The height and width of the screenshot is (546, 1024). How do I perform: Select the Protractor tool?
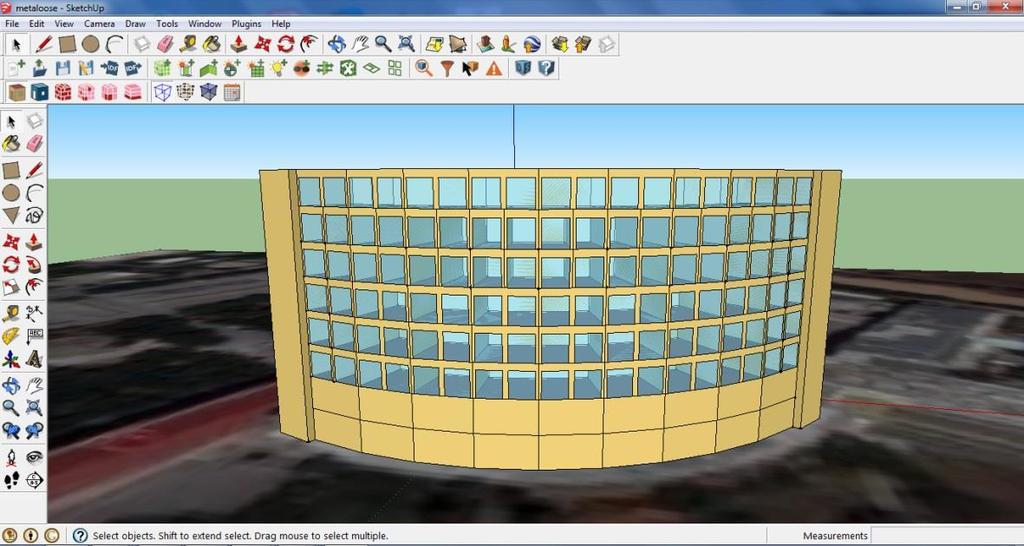tap(11, 336)
